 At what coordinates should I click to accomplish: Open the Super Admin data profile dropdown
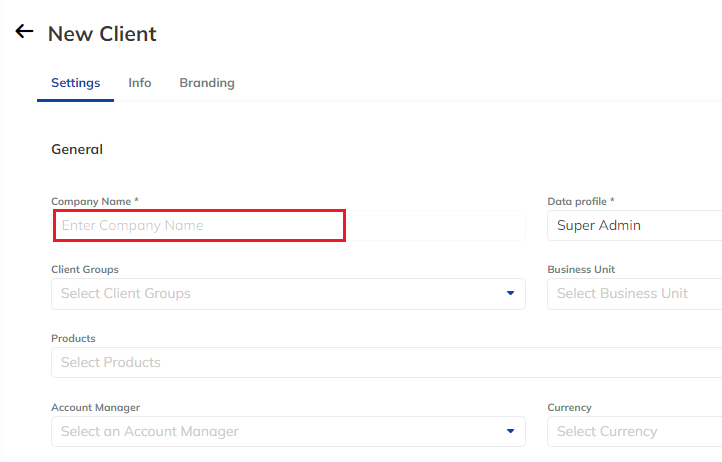click(635, 226)
